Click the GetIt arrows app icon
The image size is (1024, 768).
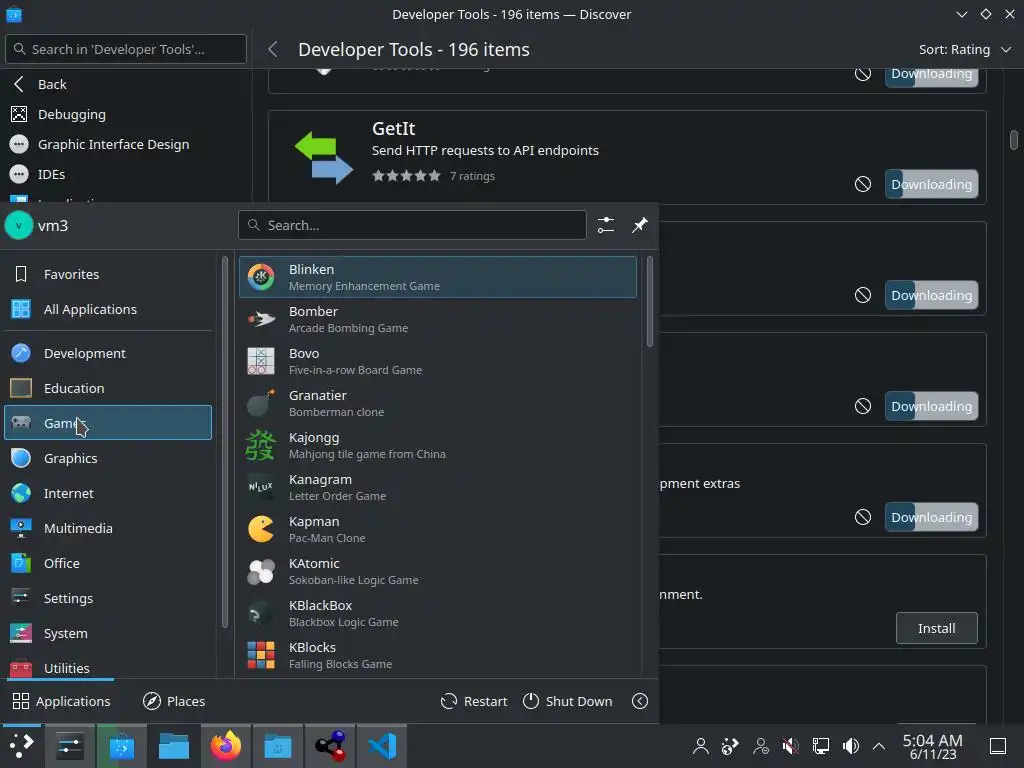[324, 157]
